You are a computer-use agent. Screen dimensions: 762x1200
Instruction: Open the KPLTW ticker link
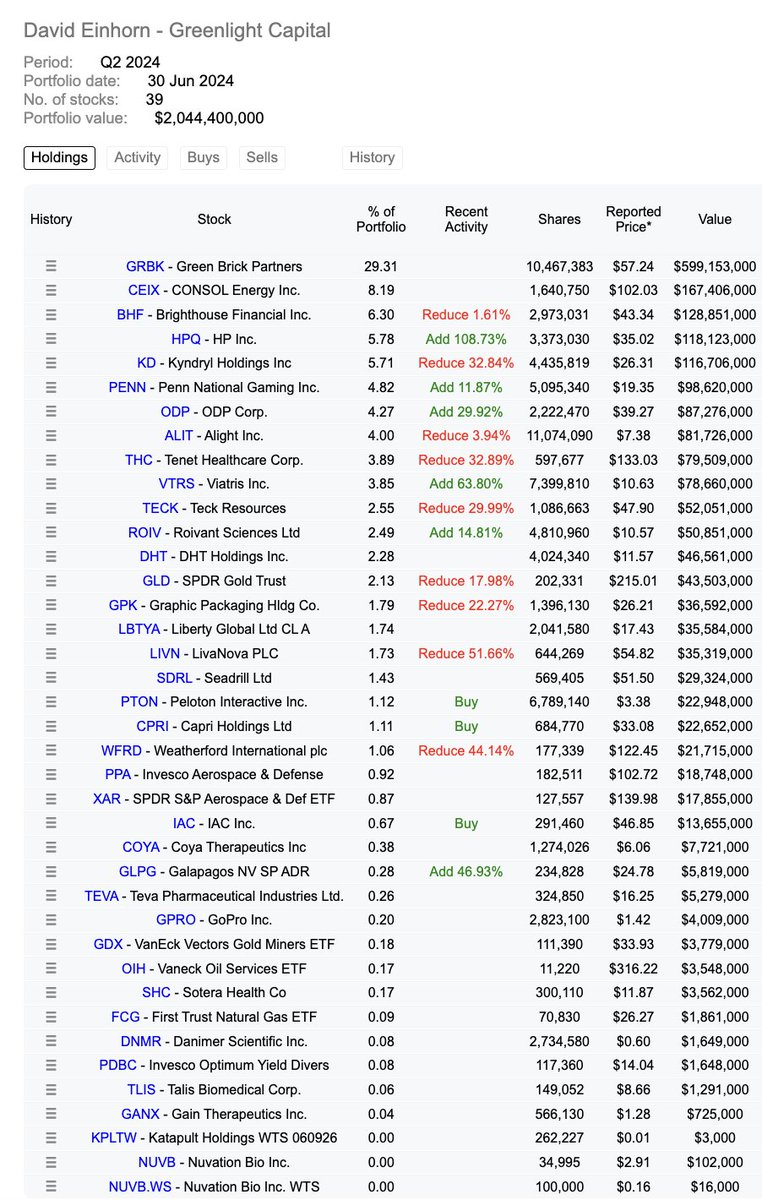click(x=113, y=1137)
